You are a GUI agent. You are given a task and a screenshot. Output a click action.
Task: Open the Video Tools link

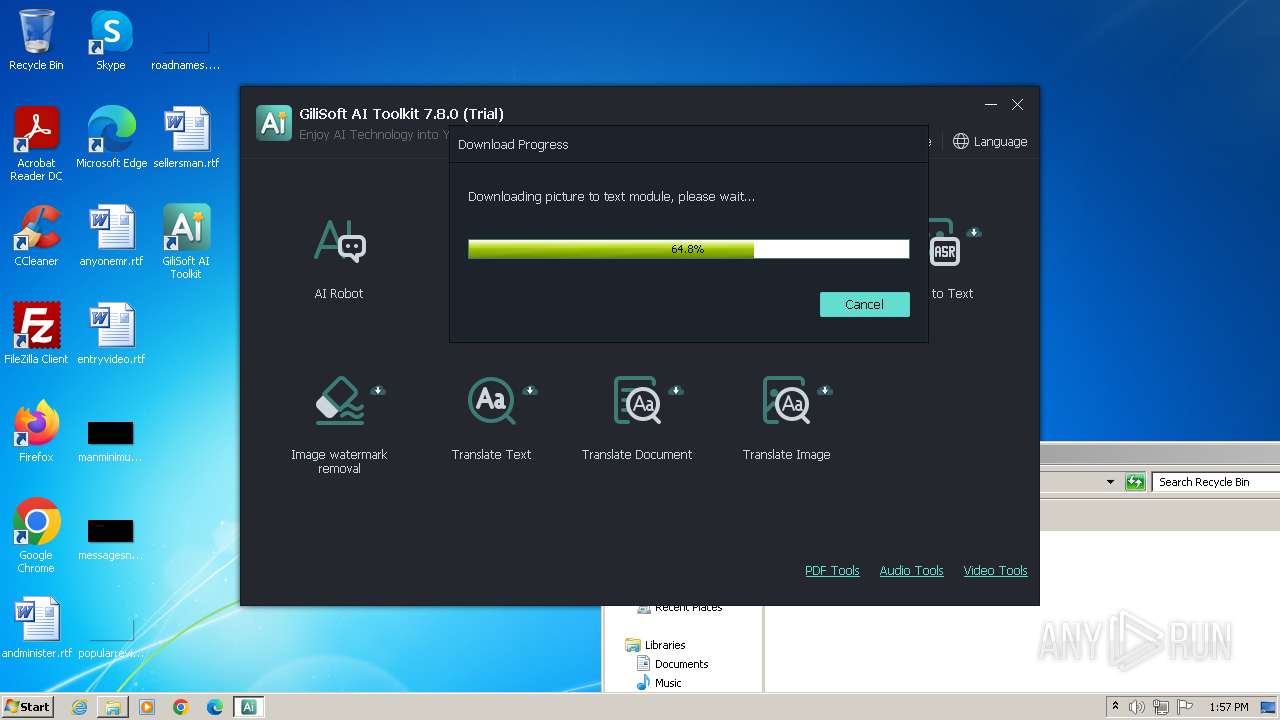[995, 570]
